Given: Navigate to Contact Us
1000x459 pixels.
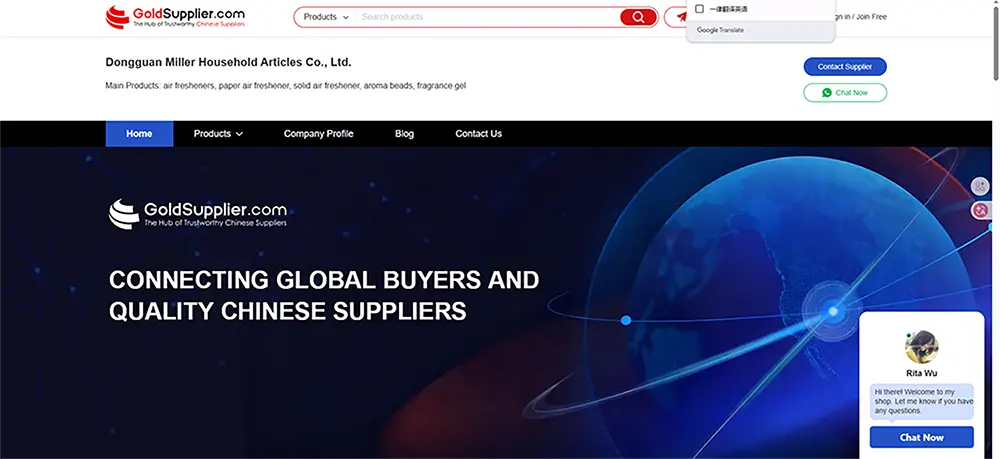Looking at the screenshot, I should [x=478, y=134].
